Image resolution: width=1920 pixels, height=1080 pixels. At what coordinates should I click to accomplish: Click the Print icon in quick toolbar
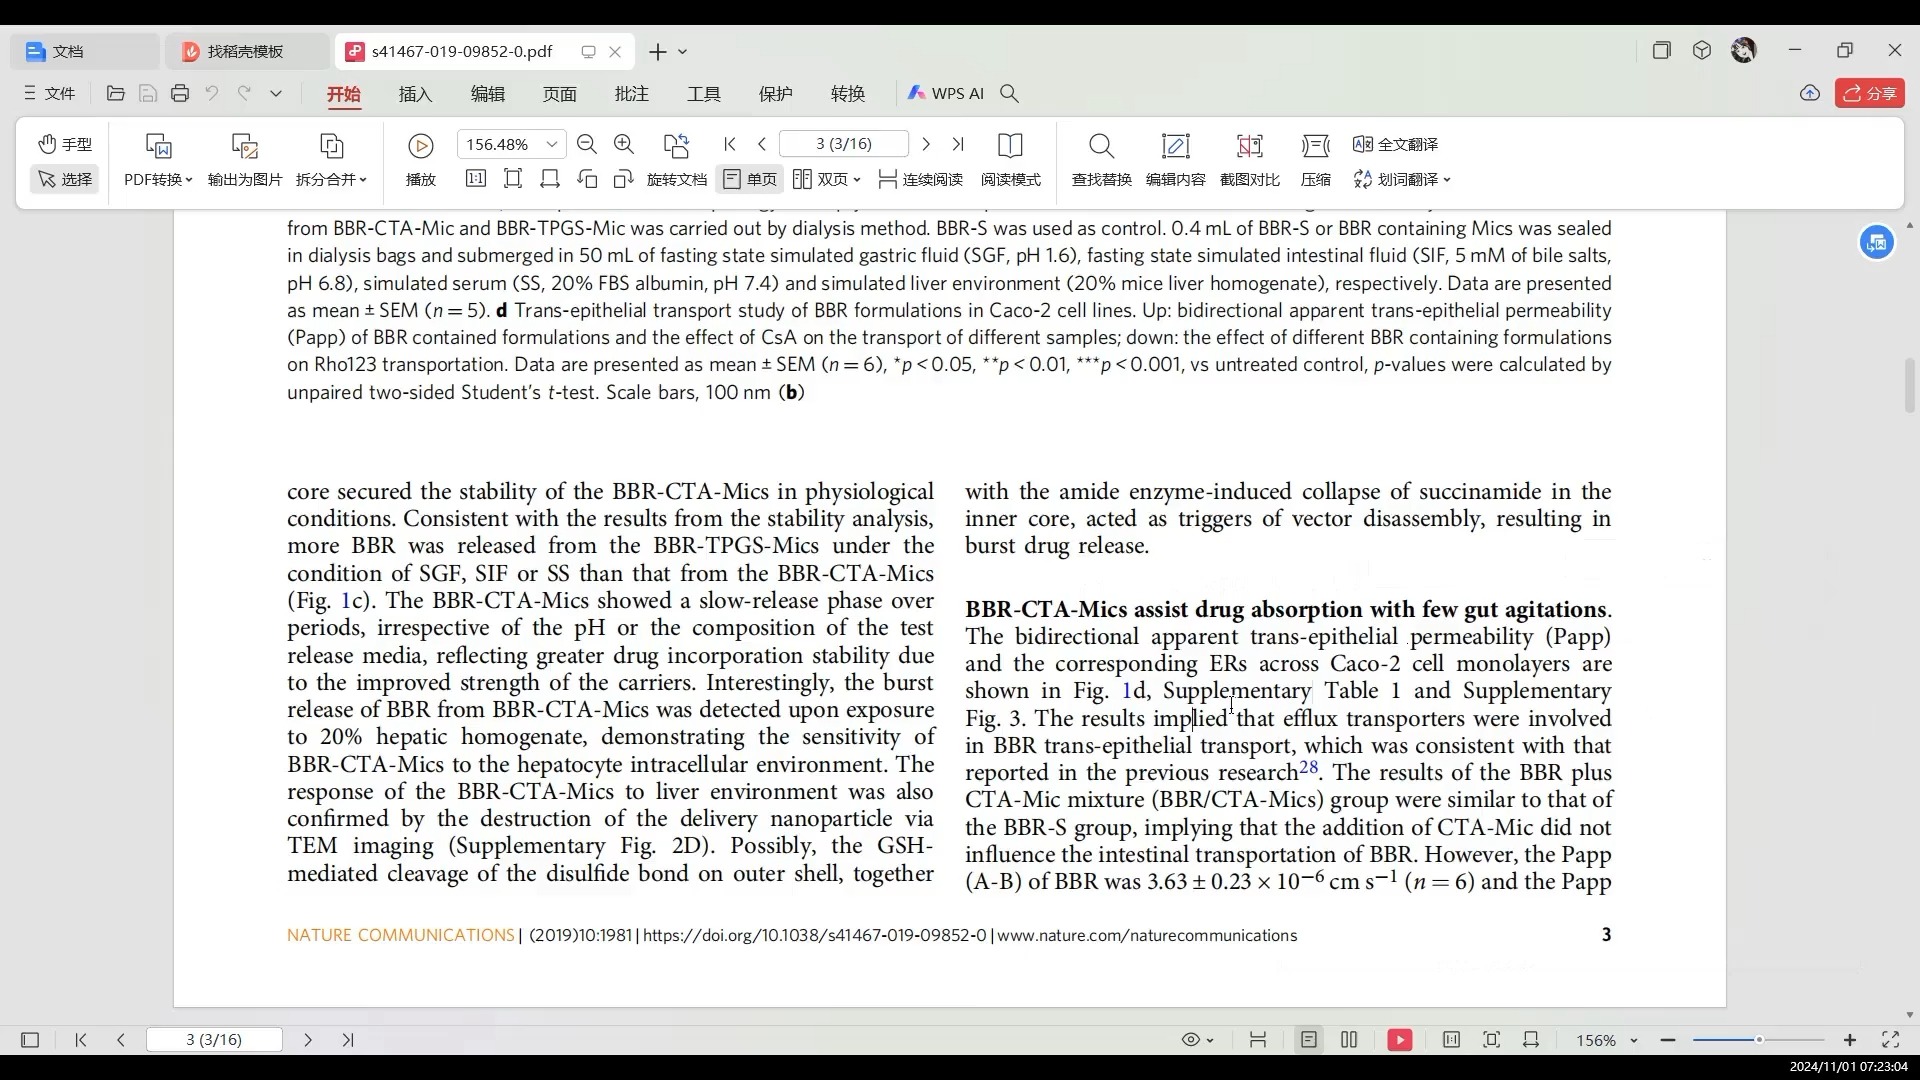coord(180,93)
